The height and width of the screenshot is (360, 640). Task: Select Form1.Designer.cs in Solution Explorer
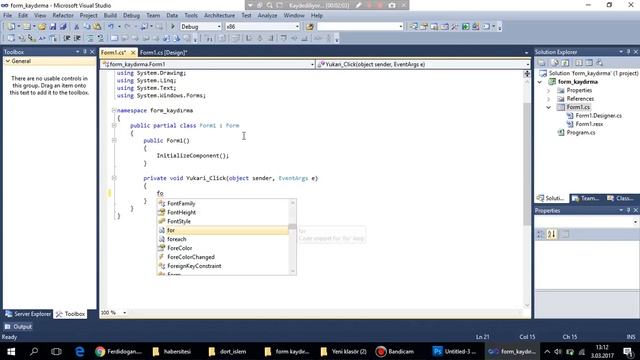coord(598,116)
